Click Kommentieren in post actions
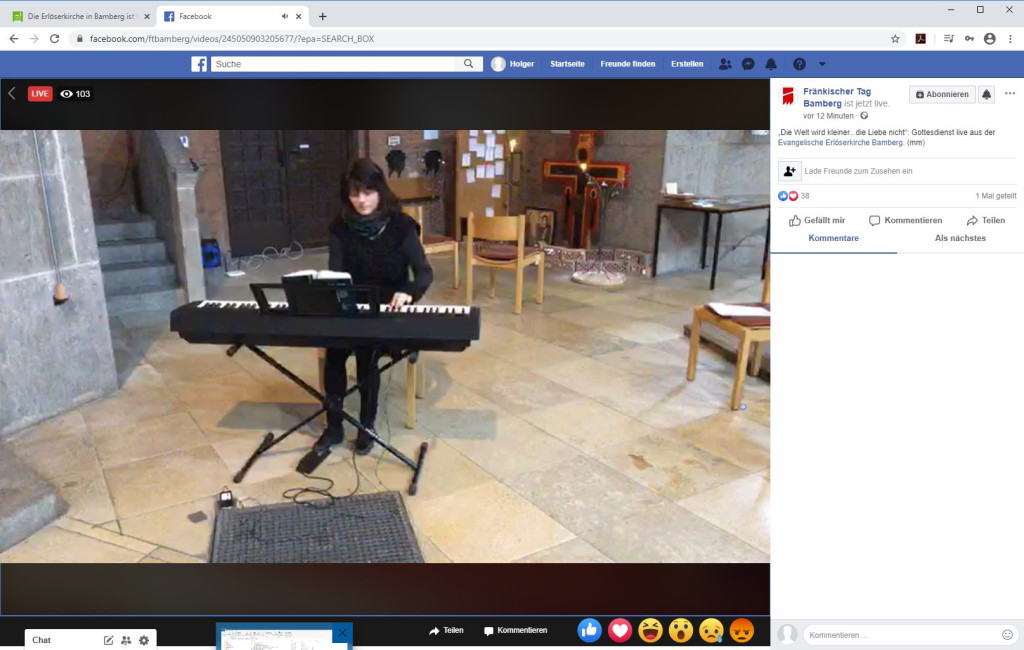This screenshot has height=650, width=1024. pos(906,220)
